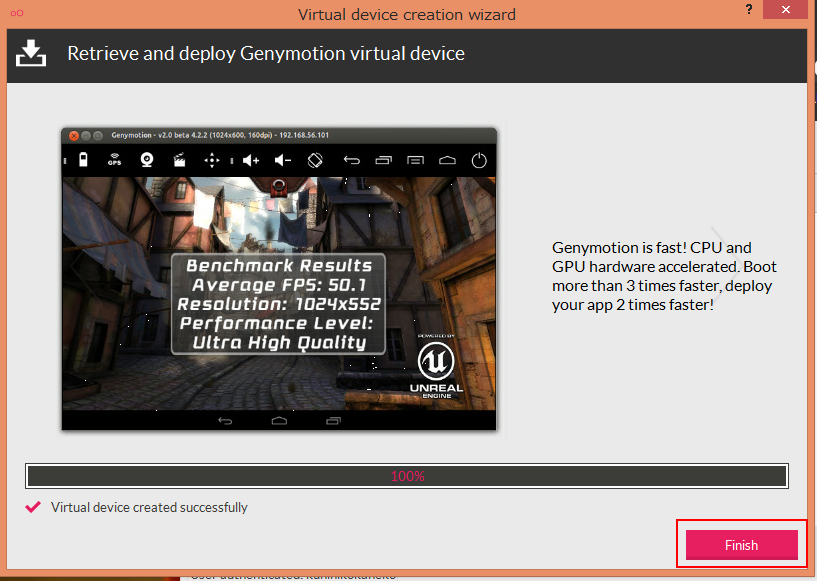Advance the slideshow with the faint right chevron
The height and width of the screenshot is (581, 817).
pos(726,264)
